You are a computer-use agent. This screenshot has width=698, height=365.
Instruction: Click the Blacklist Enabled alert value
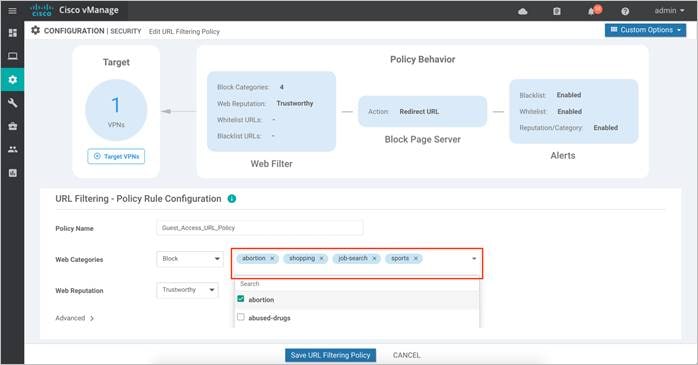point(568,95)
